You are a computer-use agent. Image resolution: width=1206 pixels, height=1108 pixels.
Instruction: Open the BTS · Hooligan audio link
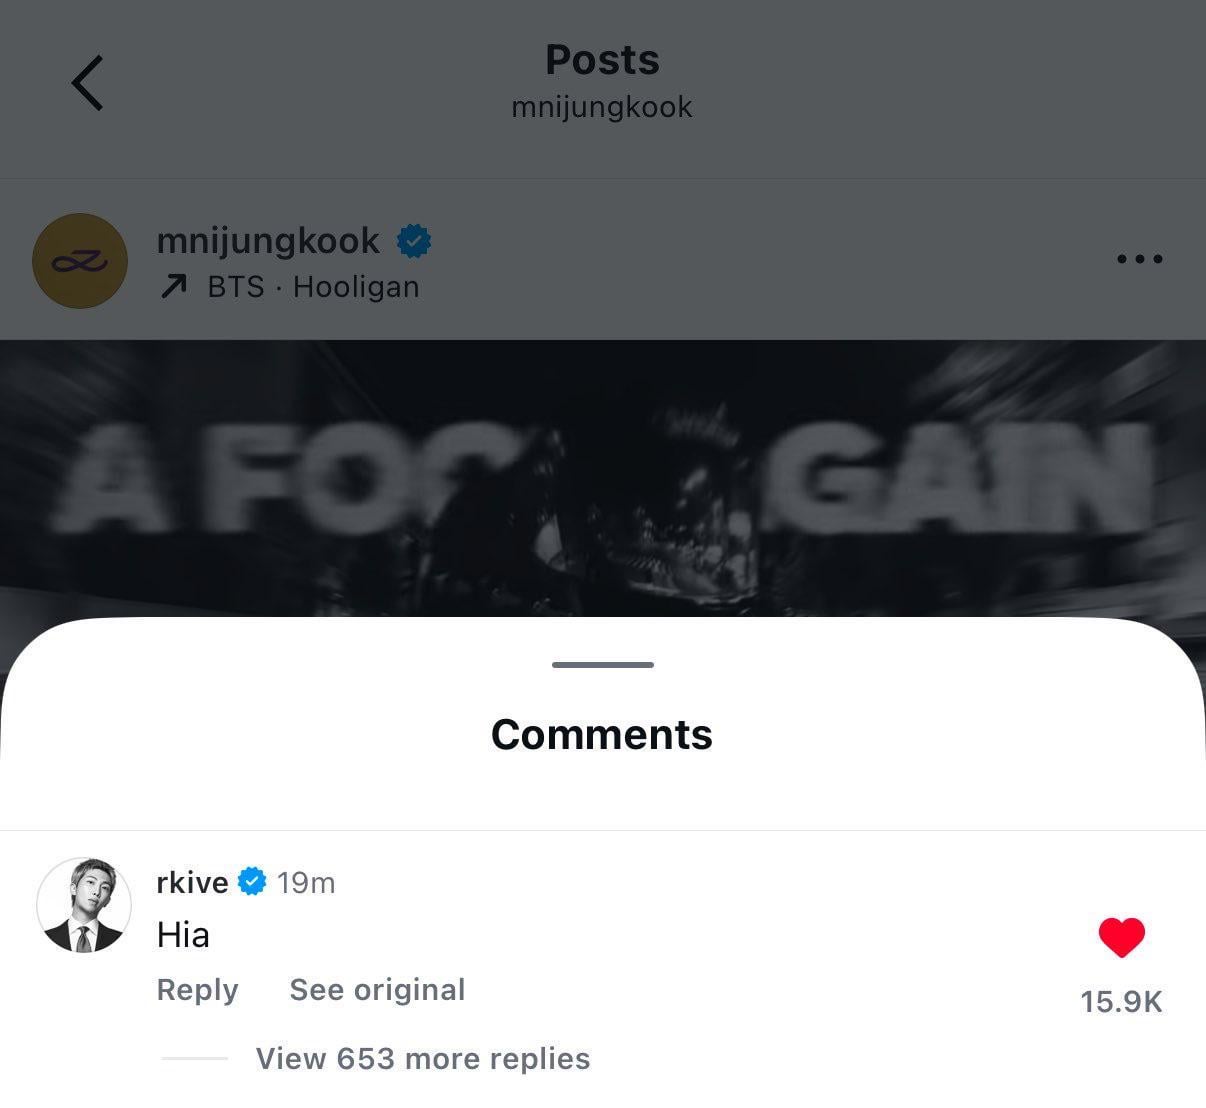coord(313,288)
